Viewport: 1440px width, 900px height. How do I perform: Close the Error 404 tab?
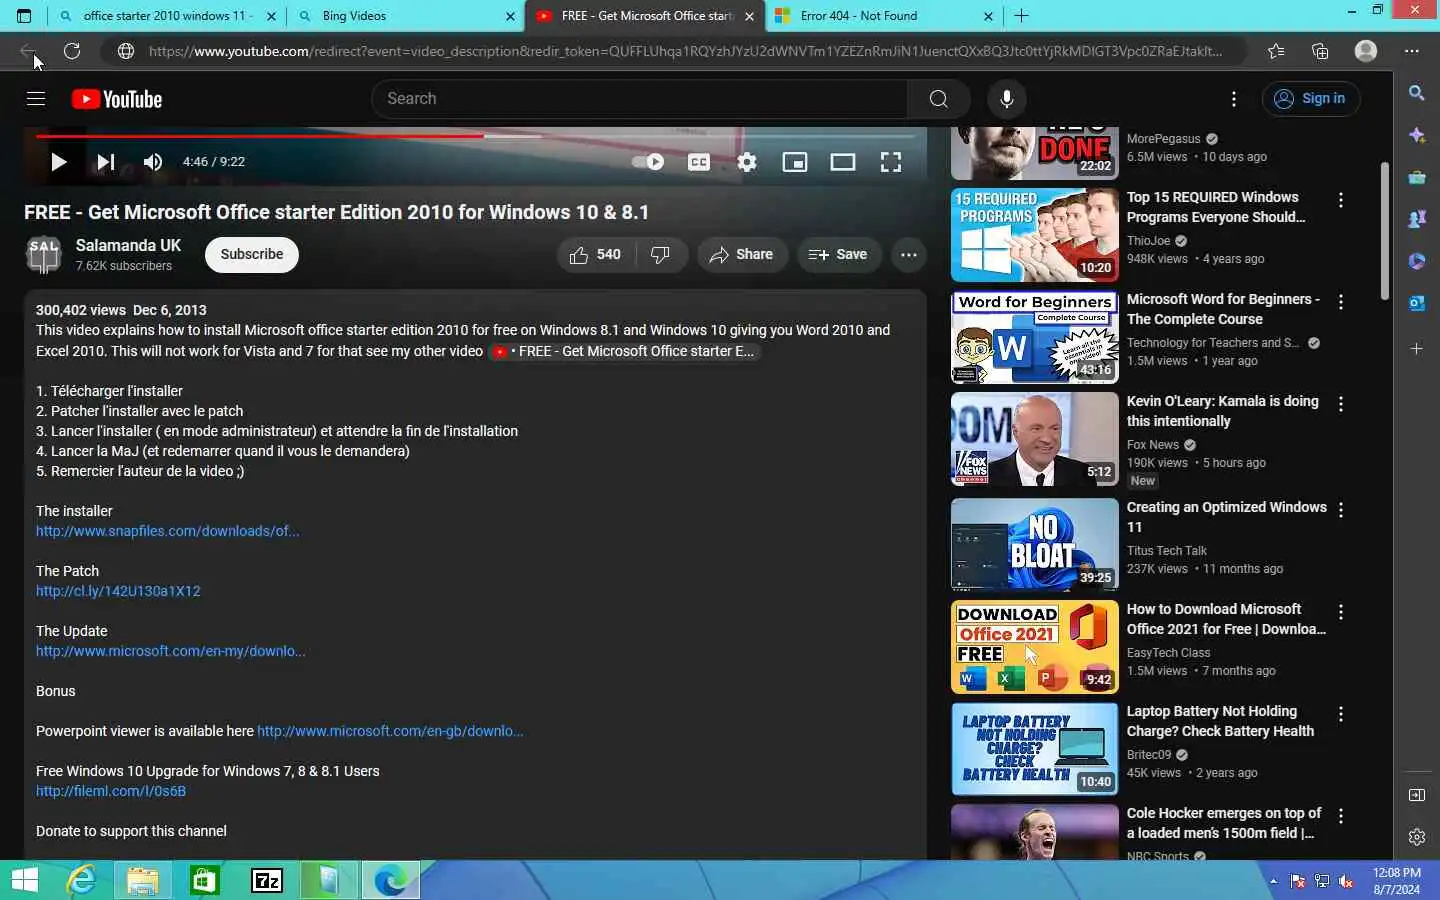(988, 16)
